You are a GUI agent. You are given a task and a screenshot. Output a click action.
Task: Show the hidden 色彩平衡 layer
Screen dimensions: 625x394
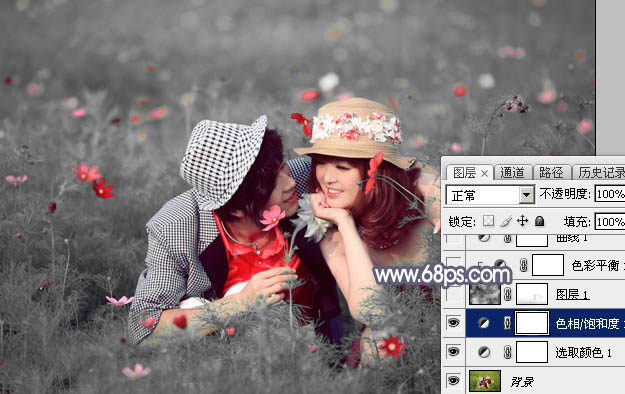pyautogui.click(x=453, y=265)
